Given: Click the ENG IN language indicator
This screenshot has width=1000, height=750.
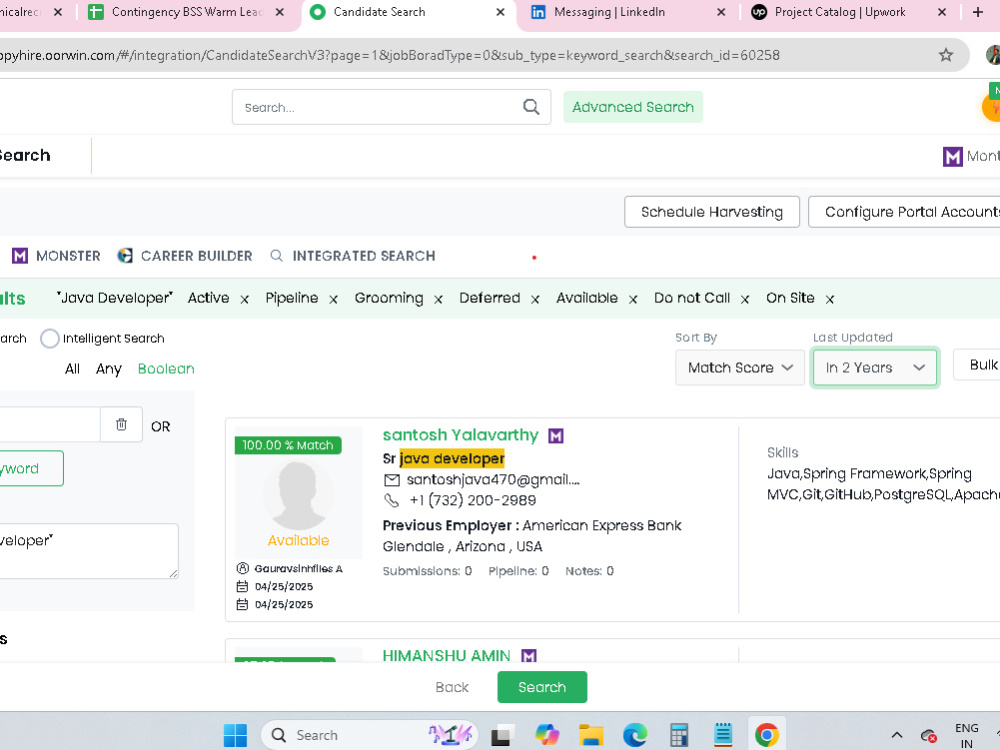Looking at the screenshot, I should (x=966, y=735).
